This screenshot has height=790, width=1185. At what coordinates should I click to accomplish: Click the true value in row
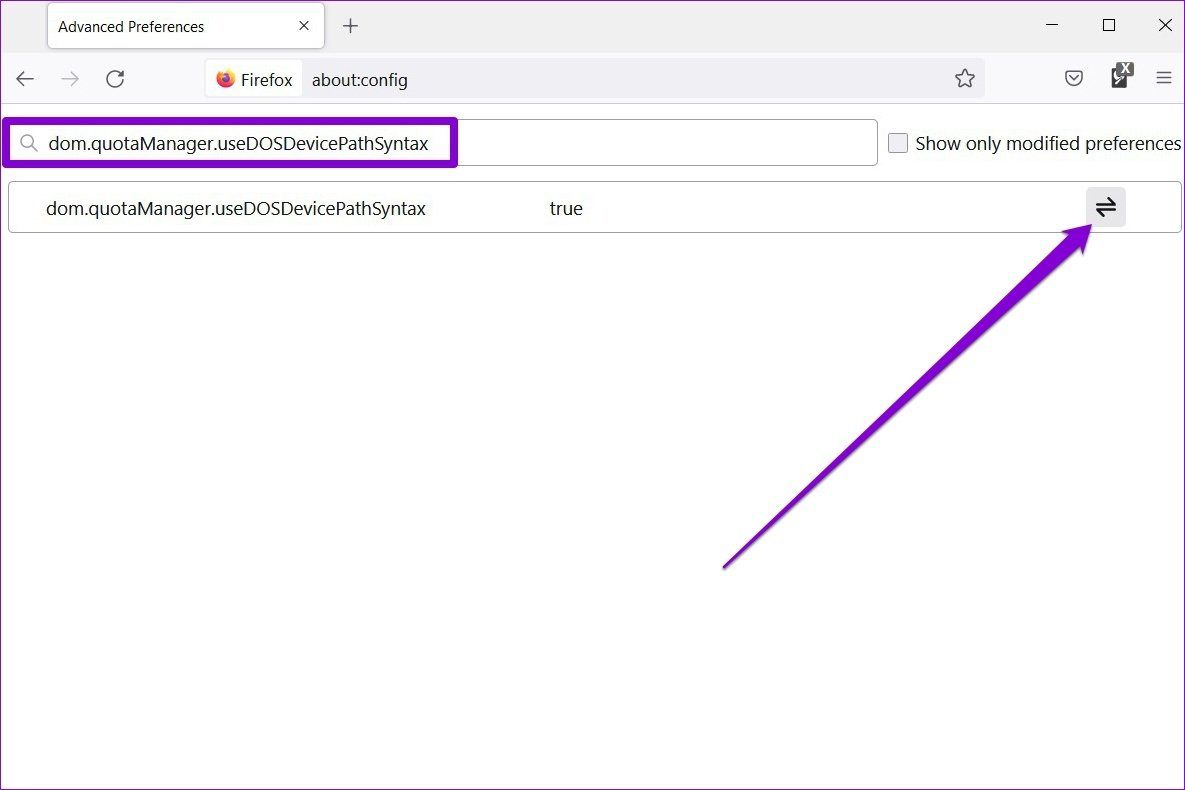[x=566, y=209]
